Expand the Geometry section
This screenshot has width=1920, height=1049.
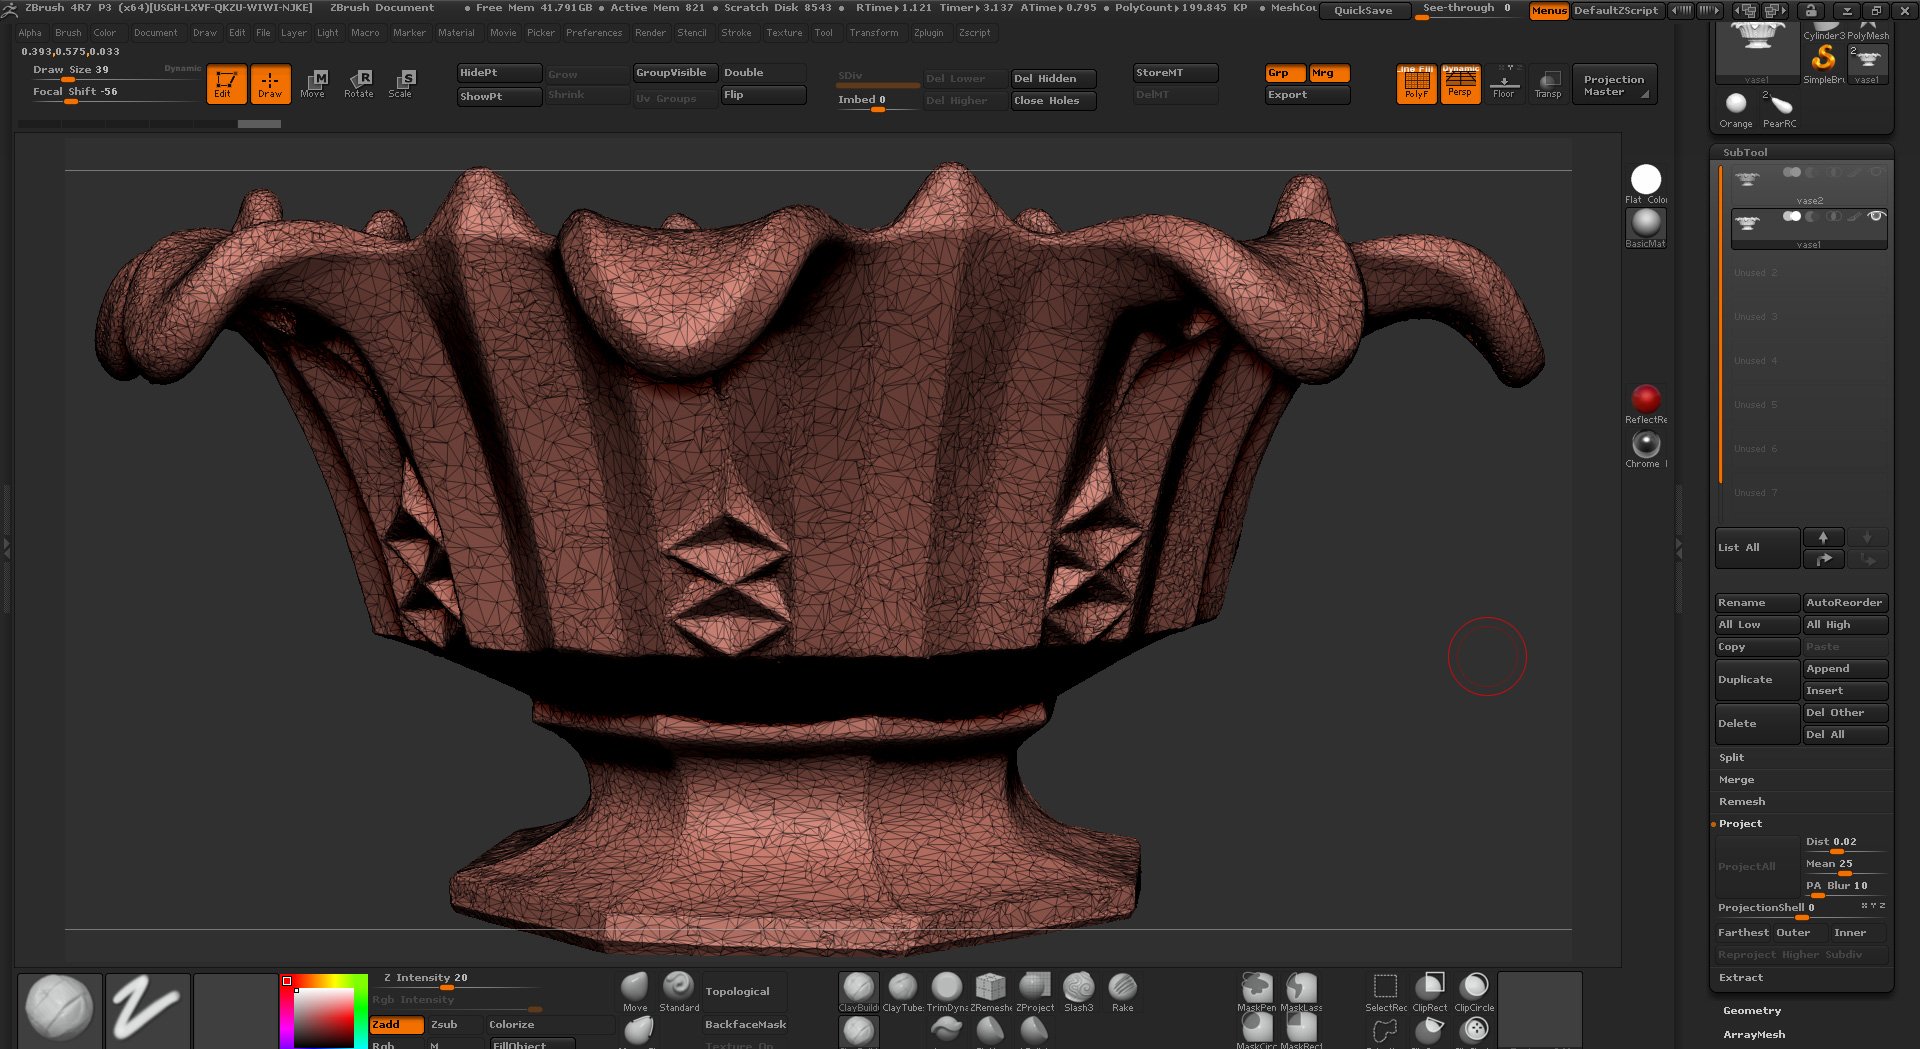(1751, 1010)
